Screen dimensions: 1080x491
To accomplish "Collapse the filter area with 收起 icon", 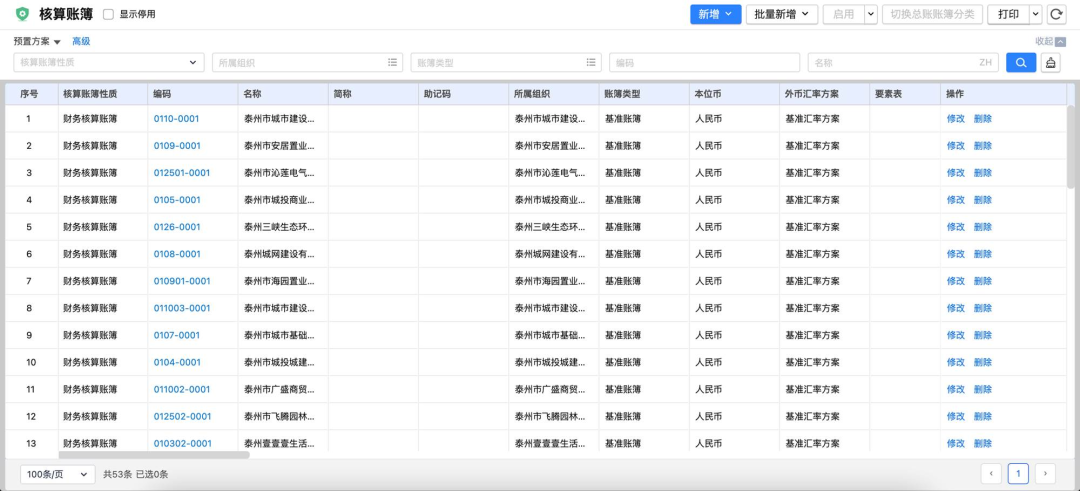I will point(1060,42).
